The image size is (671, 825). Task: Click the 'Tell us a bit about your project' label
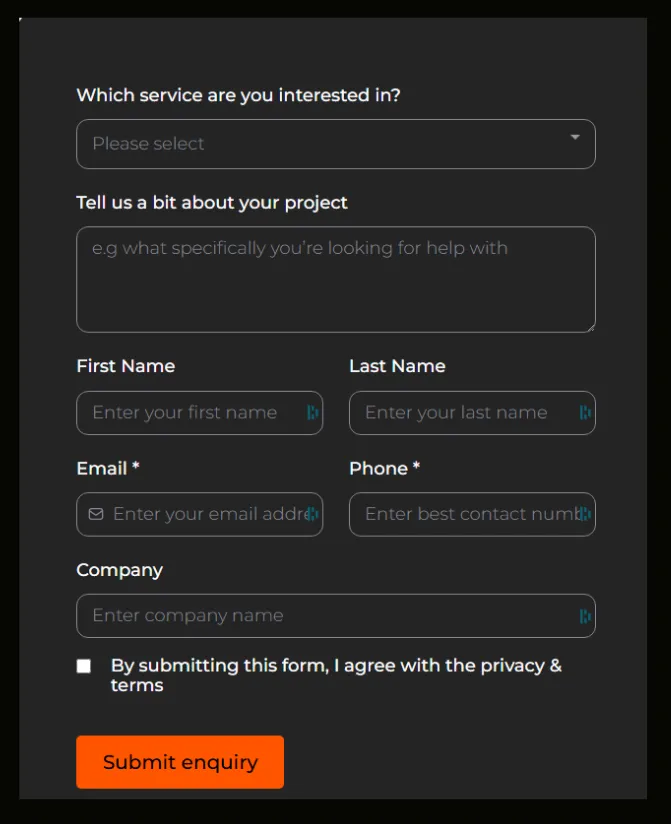click(212, 203)
